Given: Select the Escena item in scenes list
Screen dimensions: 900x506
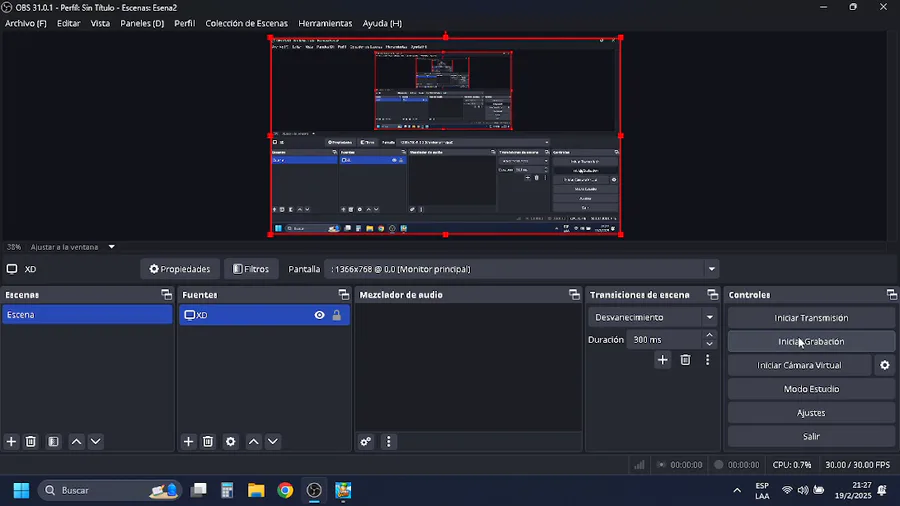Looking at the screenshot, I should [x=87, y=315].
